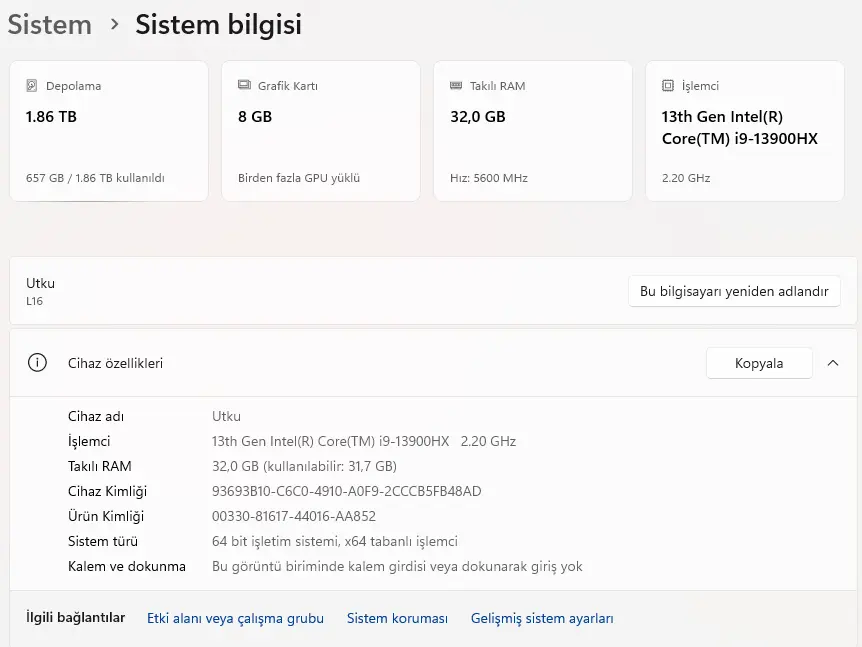This screenshot has width=862, height=647.
Task: Select the '2.20 GHz' text in İşlemci card
Action: (686, 178)
